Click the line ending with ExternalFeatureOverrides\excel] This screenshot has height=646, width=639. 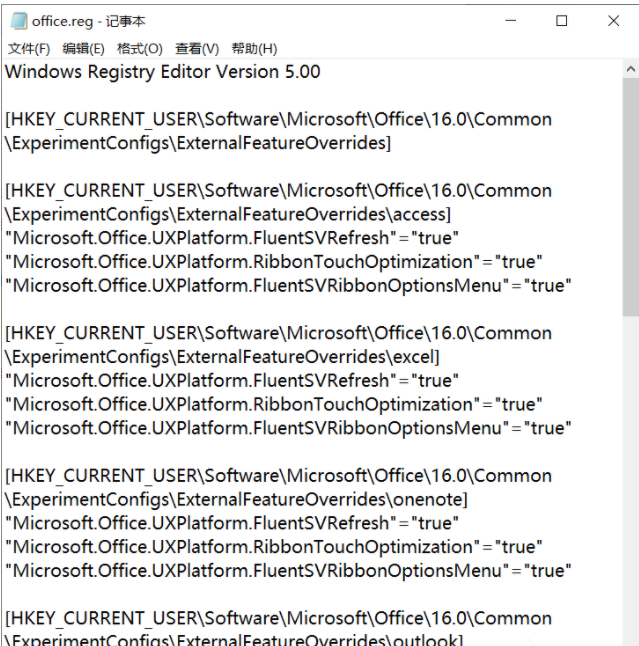pos(222,357)
